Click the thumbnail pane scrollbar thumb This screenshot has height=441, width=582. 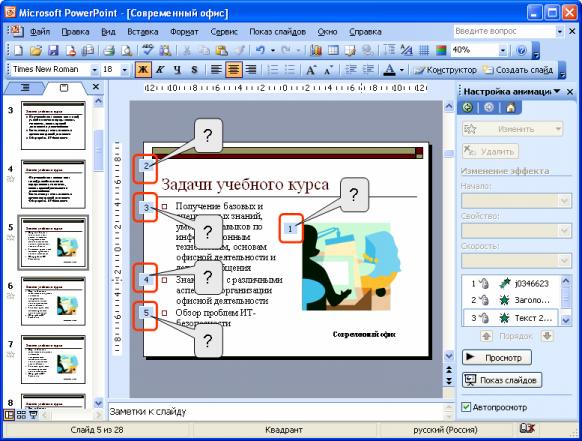click(98, 150)
